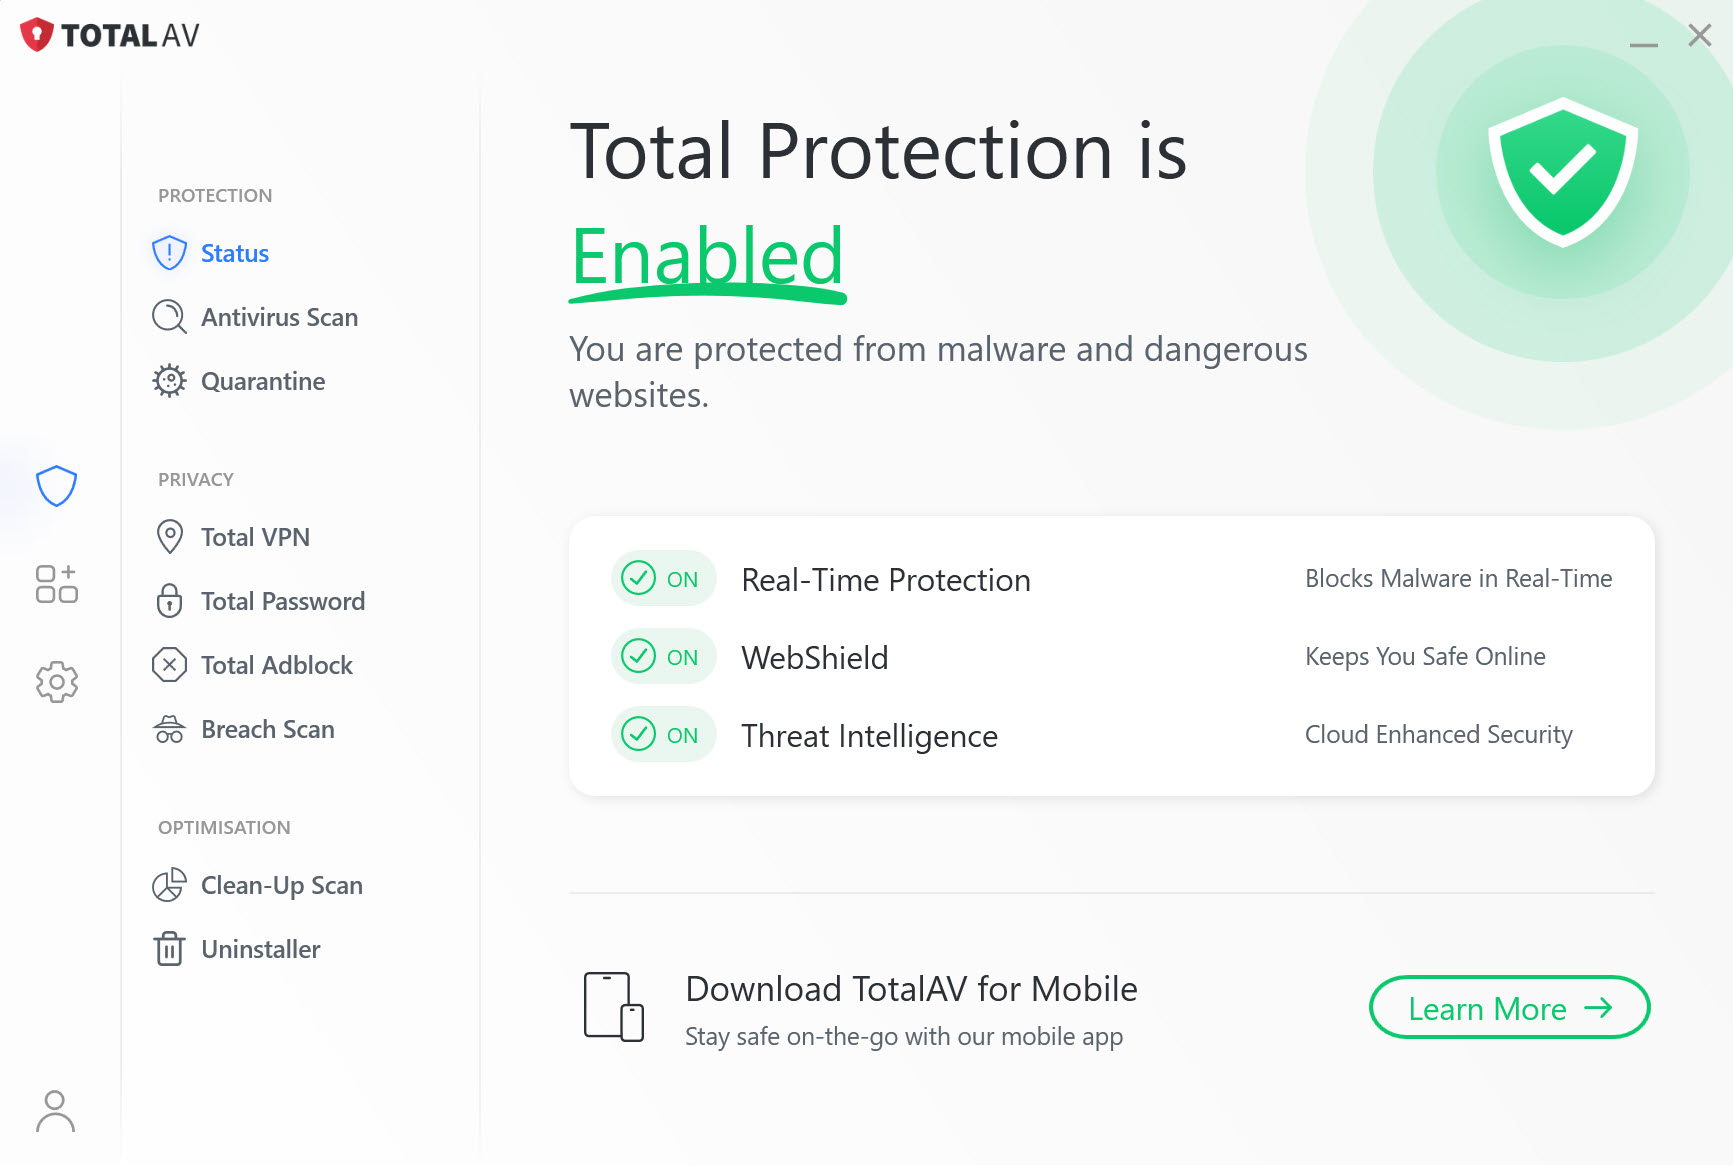Image resolution: width=1733 pixels, height=1165 pixels.
Task: Toggle Threat Intelligence ON switch
Action: click(x=663, y=734)
